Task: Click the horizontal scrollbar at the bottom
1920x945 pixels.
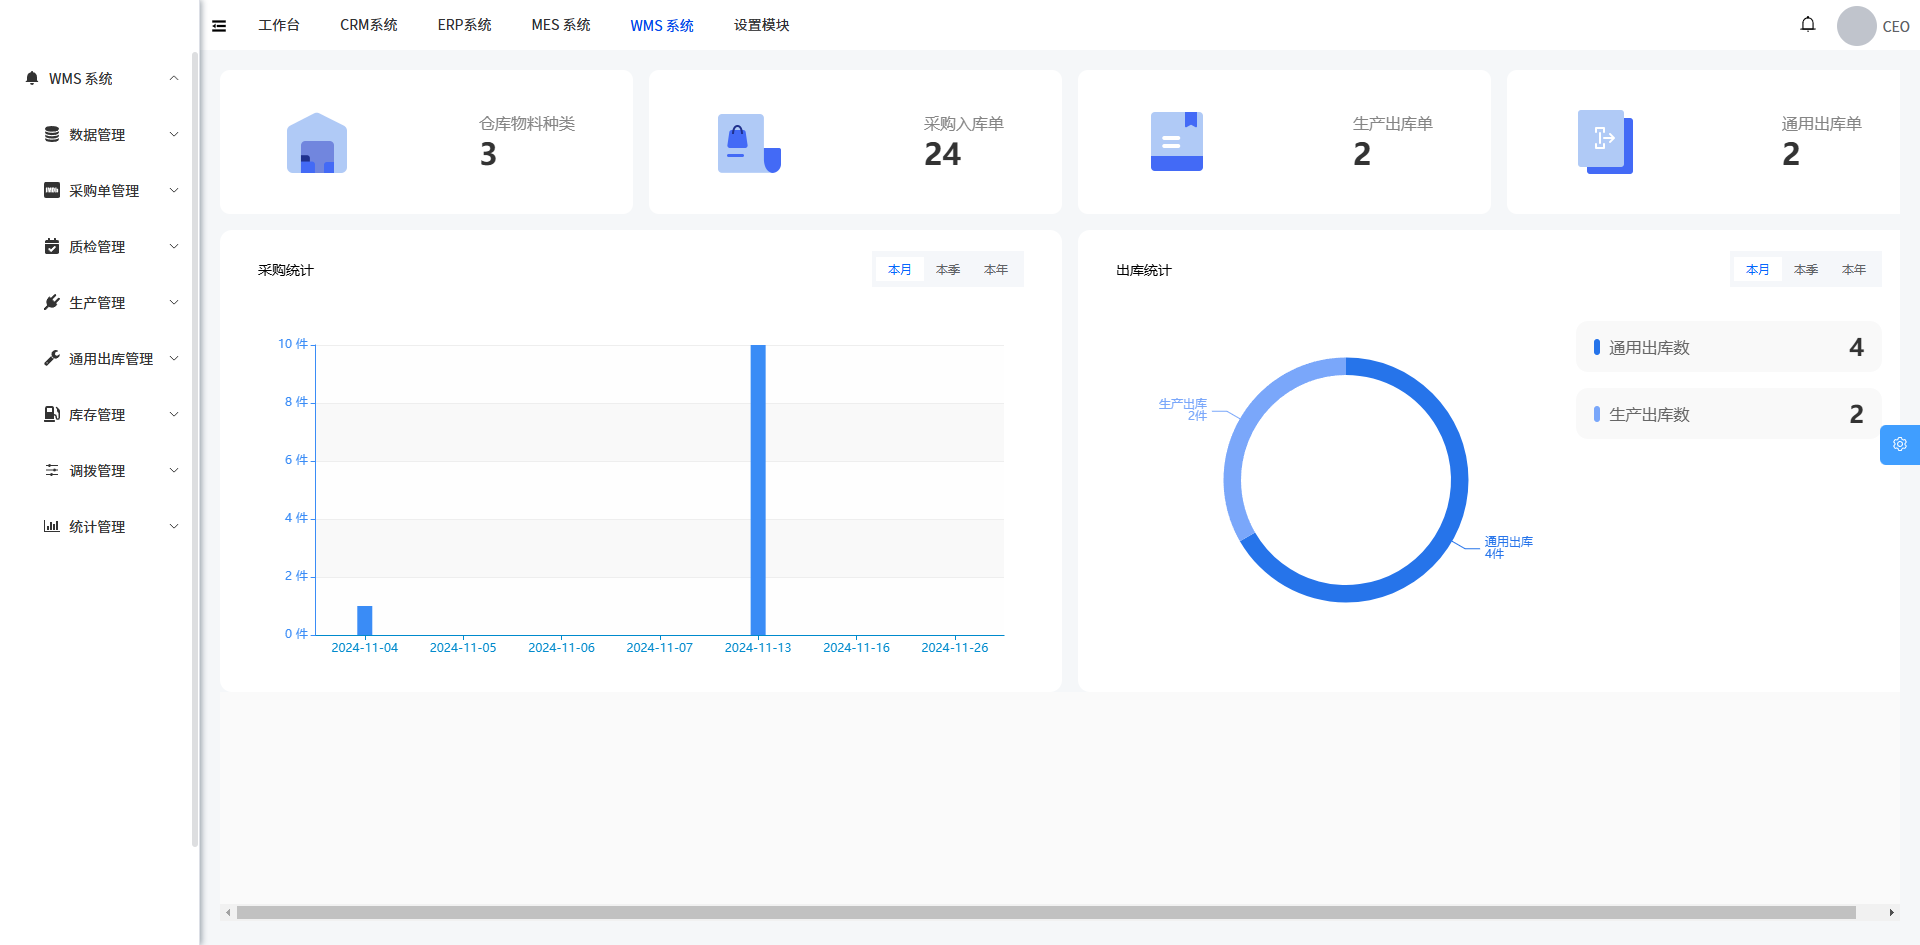Action: 1045,912
